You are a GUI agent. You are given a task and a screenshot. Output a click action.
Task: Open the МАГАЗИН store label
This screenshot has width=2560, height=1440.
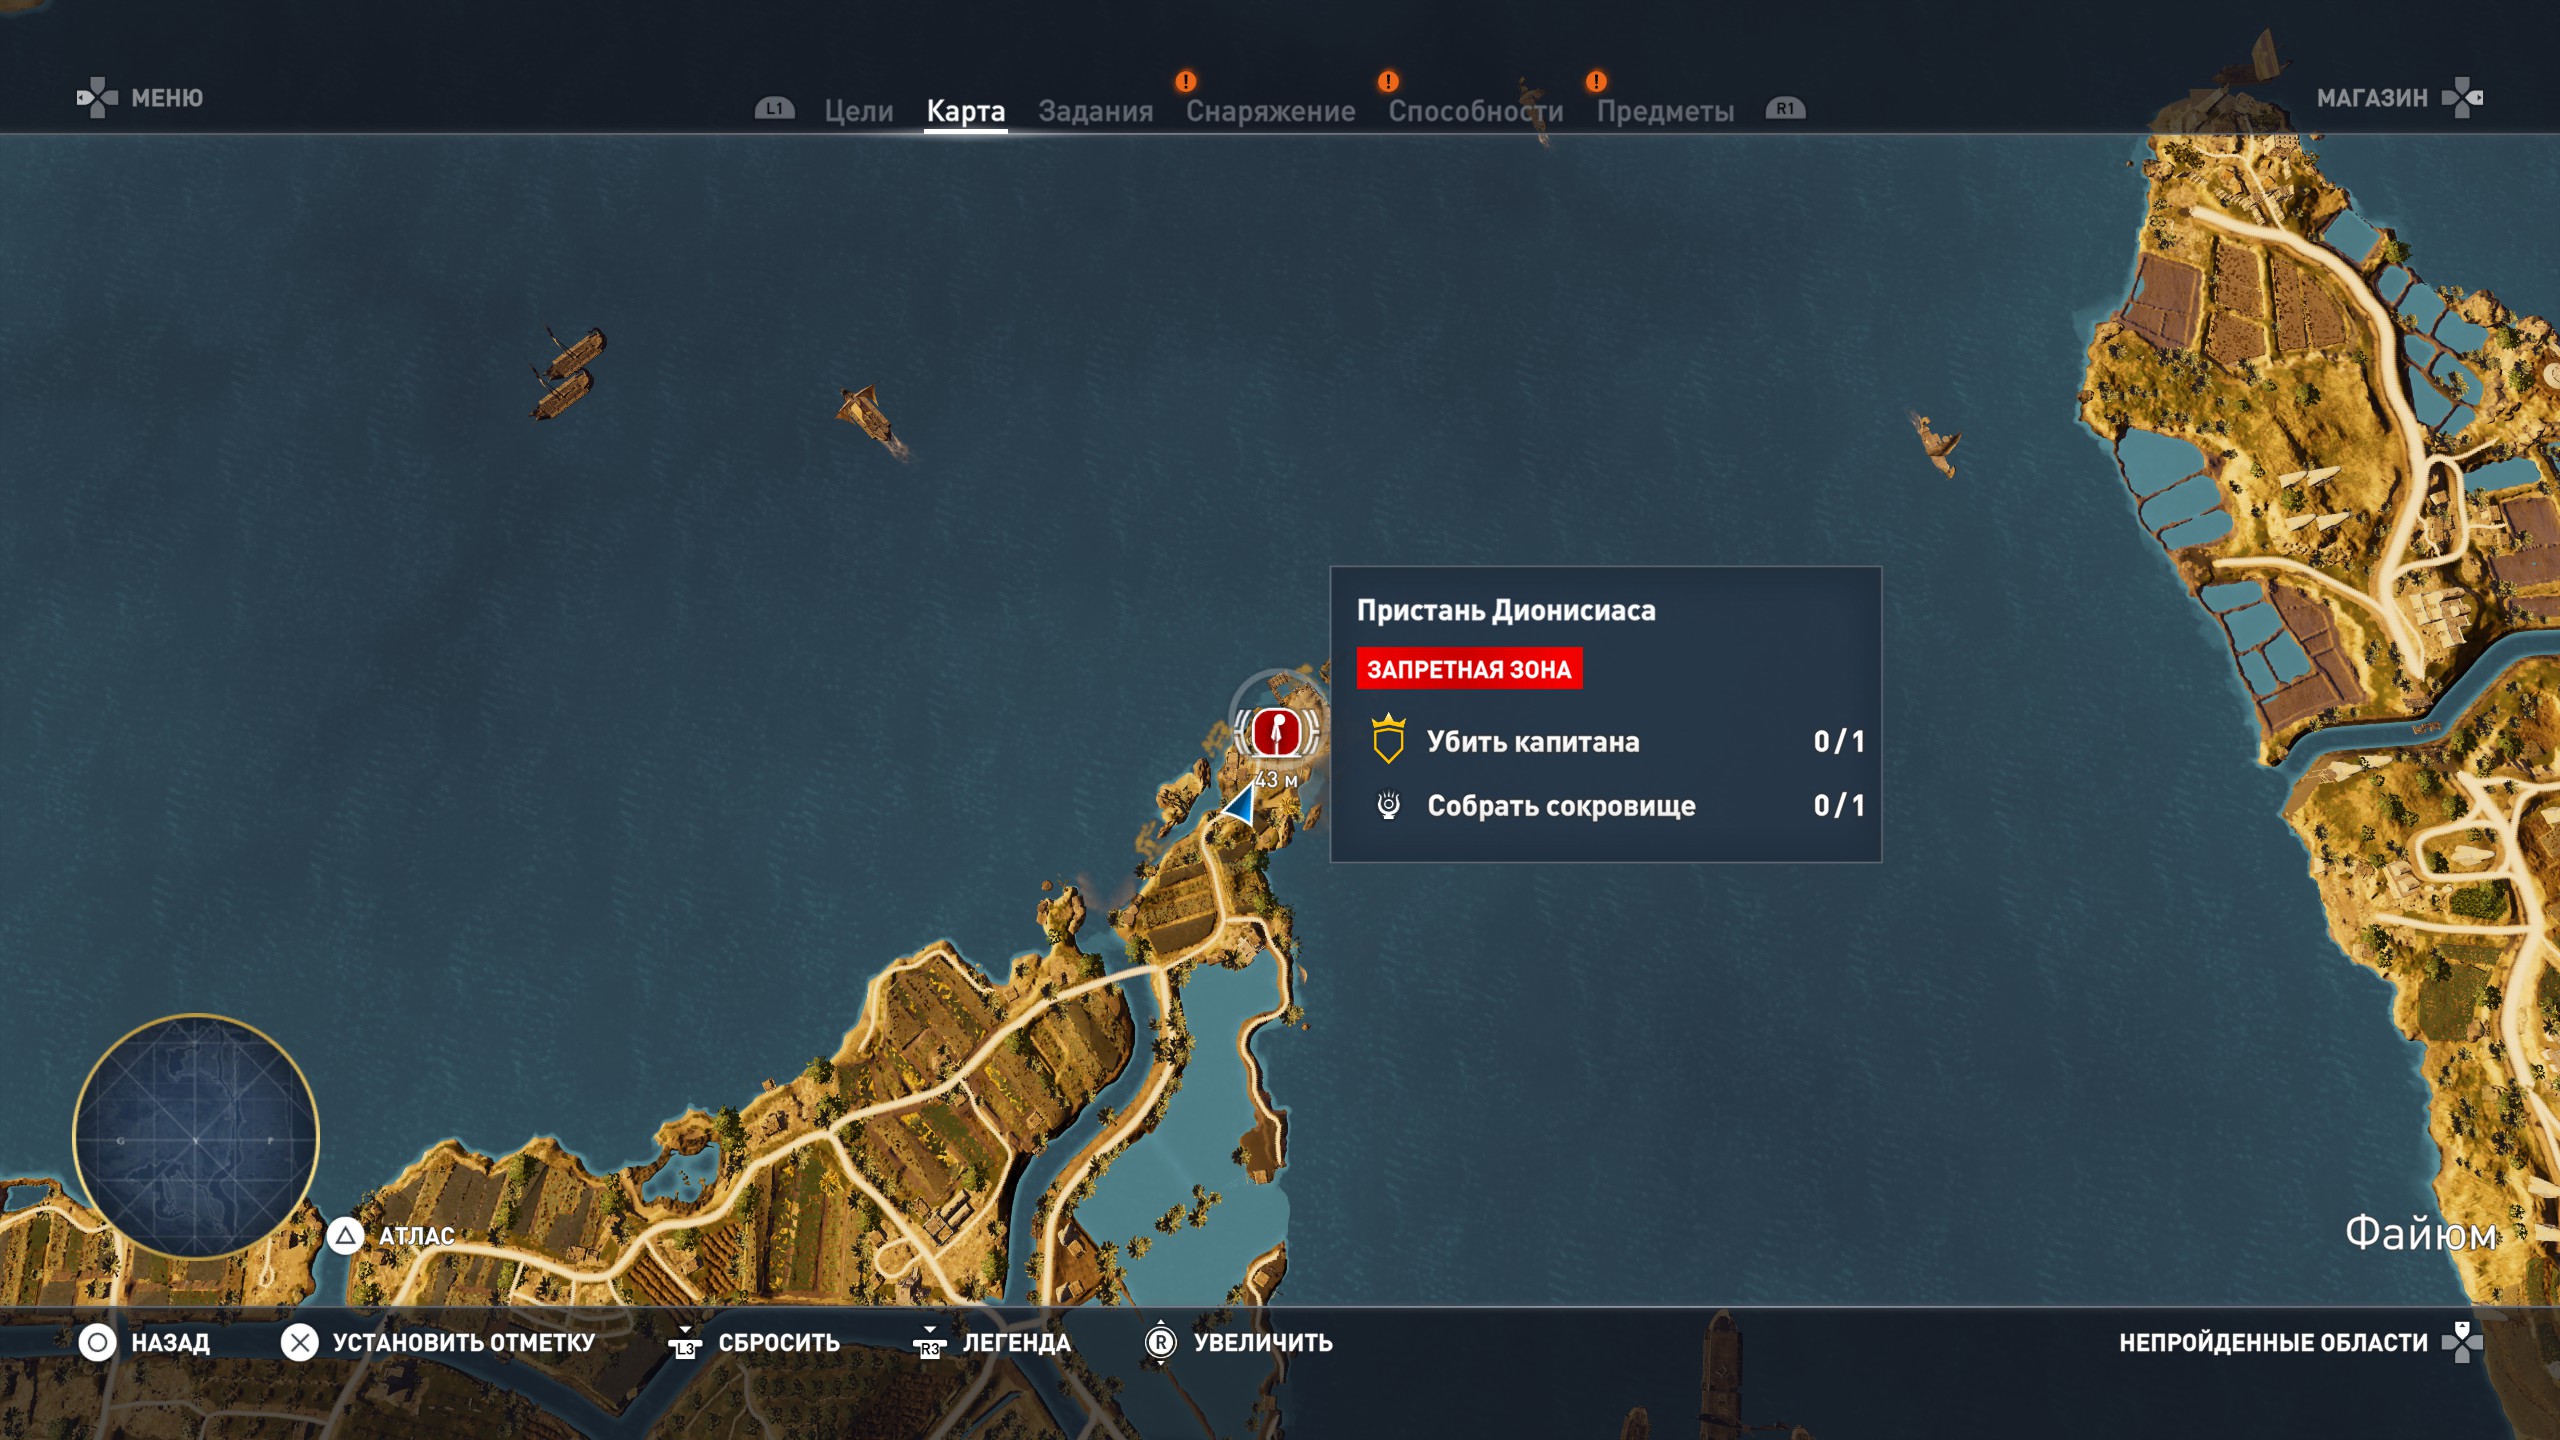(x=2372, y=98)
